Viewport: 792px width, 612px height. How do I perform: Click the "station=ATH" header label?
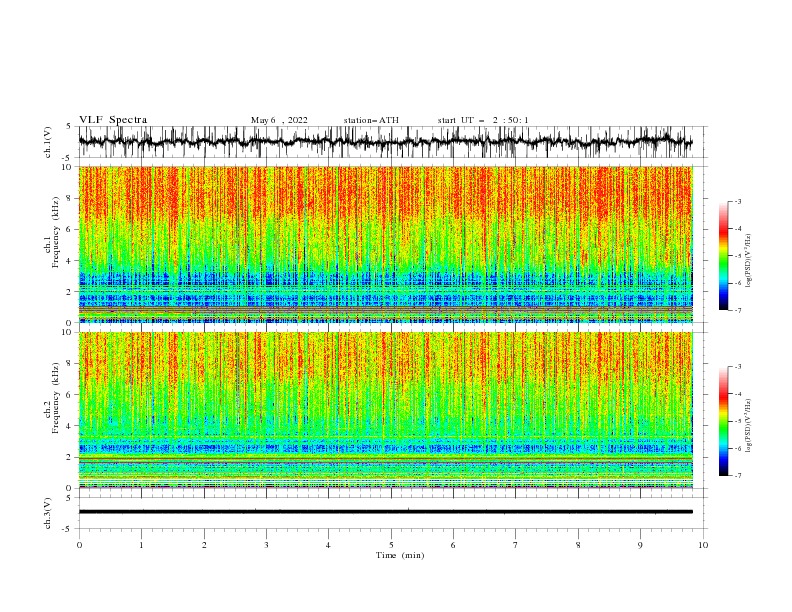[x=371, y=120]
